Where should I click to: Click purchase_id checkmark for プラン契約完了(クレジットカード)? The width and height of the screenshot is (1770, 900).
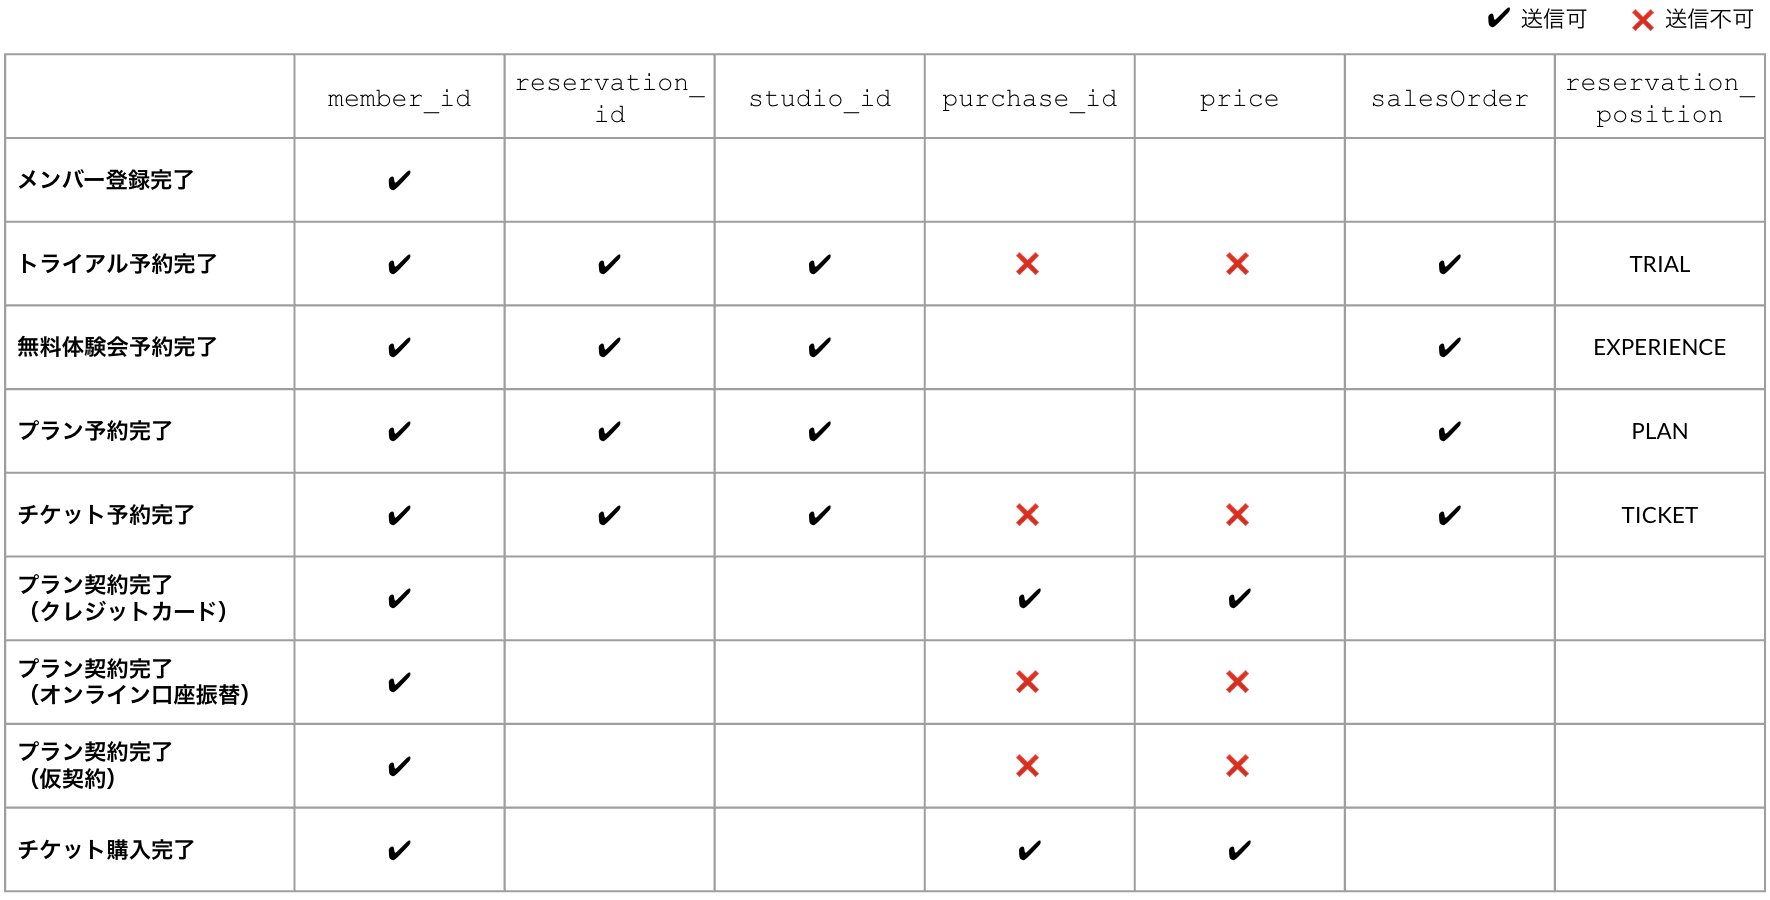click(x=1029, y=599)
